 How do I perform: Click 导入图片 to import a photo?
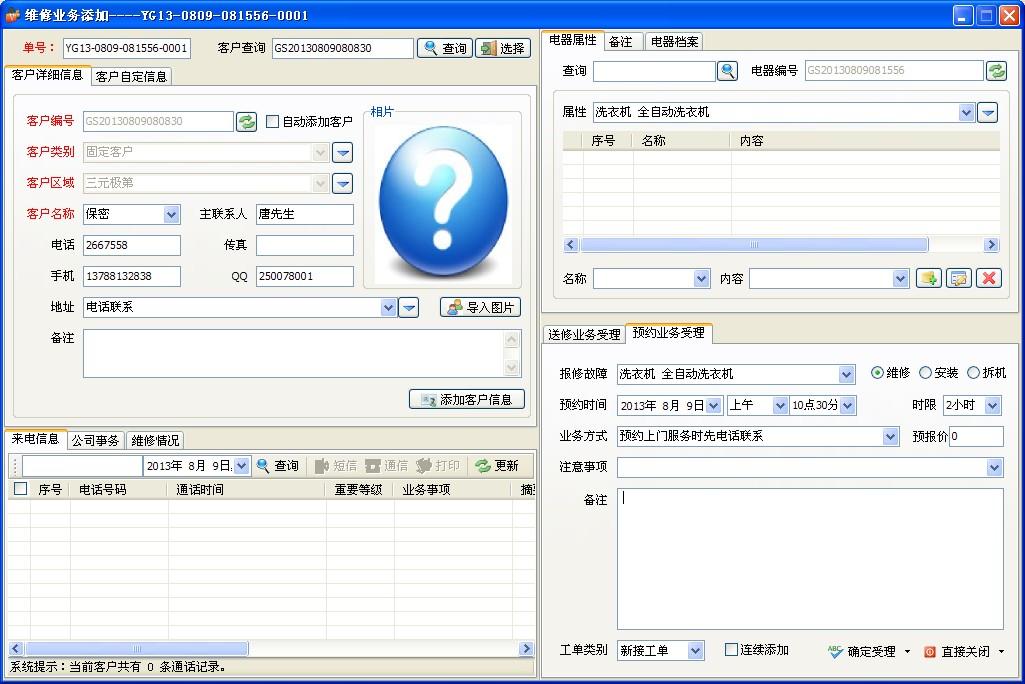point(480,307)
